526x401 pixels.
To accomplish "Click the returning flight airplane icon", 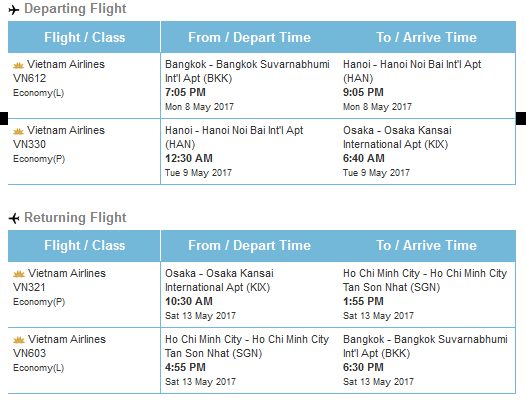I will (14, 219).
